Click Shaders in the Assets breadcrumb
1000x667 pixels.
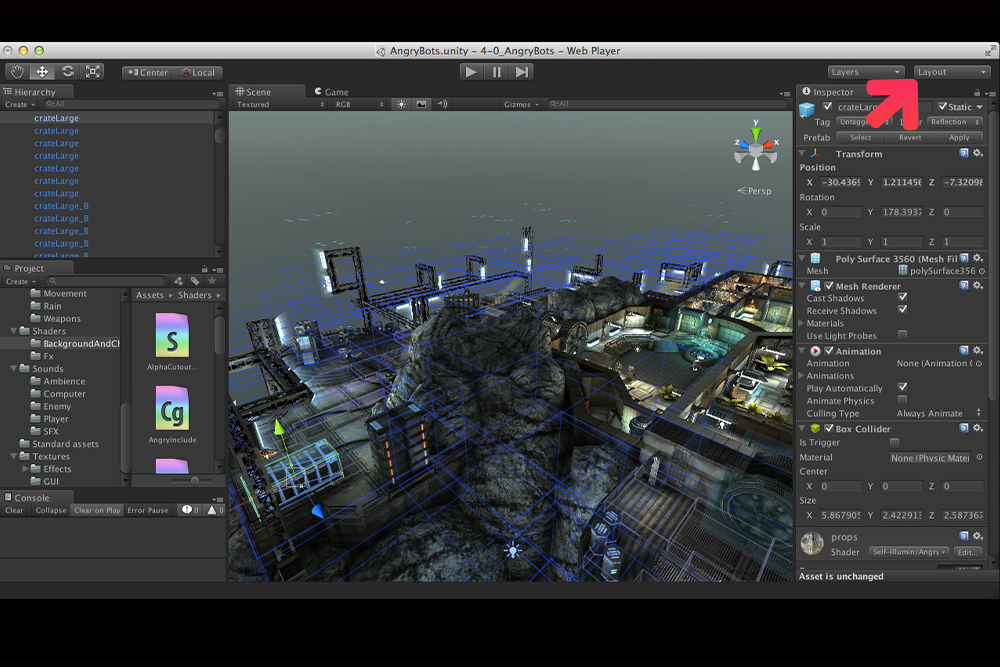click(x=195, y=295)
